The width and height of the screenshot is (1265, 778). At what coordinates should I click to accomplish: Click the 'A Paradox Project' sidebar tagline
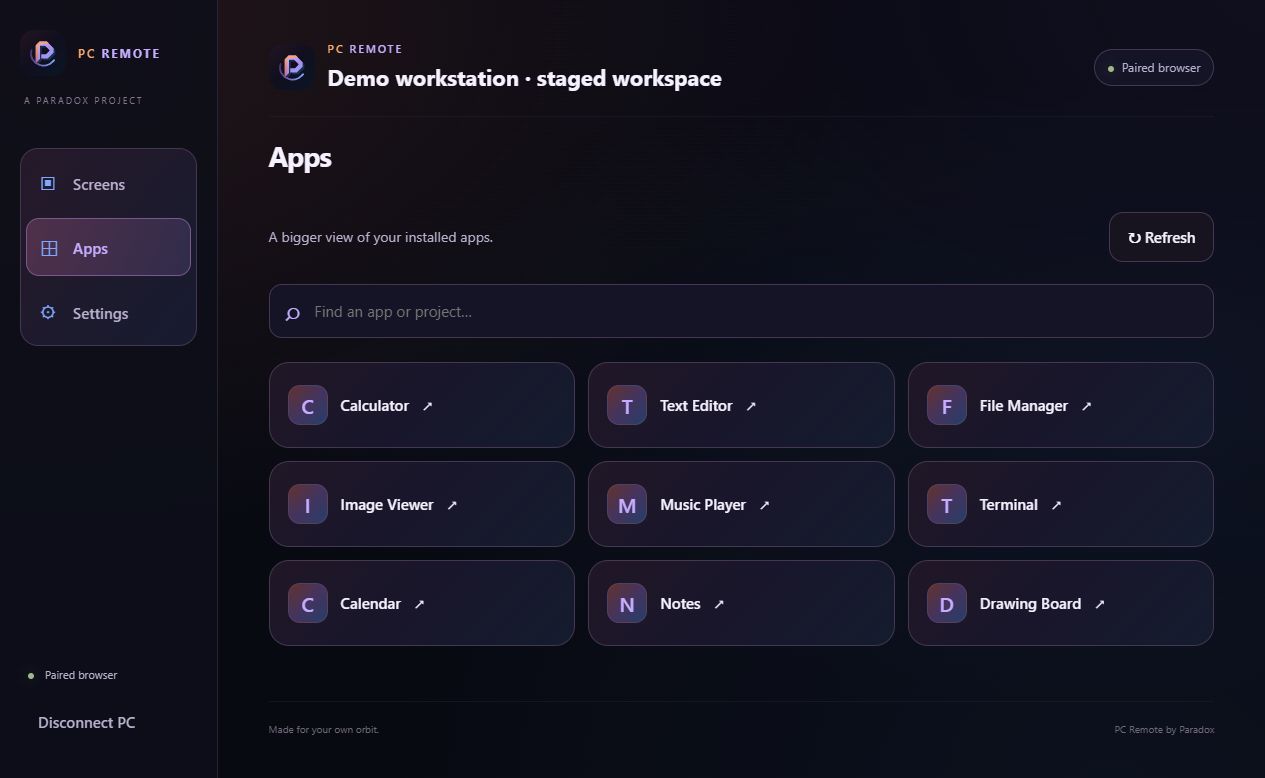click(x=83, y=100)
